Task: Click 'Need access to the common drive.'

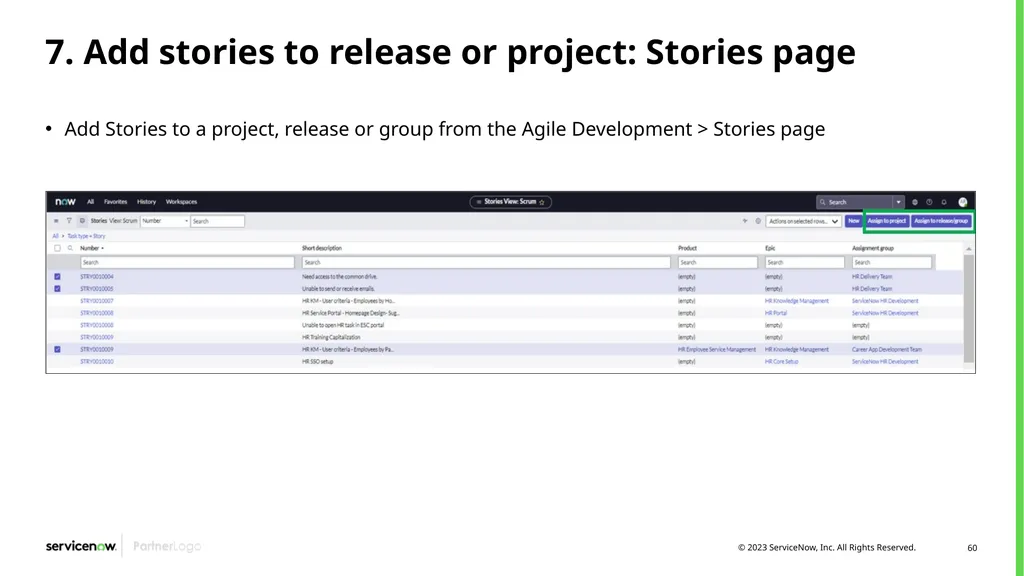Action: [340, 277]
